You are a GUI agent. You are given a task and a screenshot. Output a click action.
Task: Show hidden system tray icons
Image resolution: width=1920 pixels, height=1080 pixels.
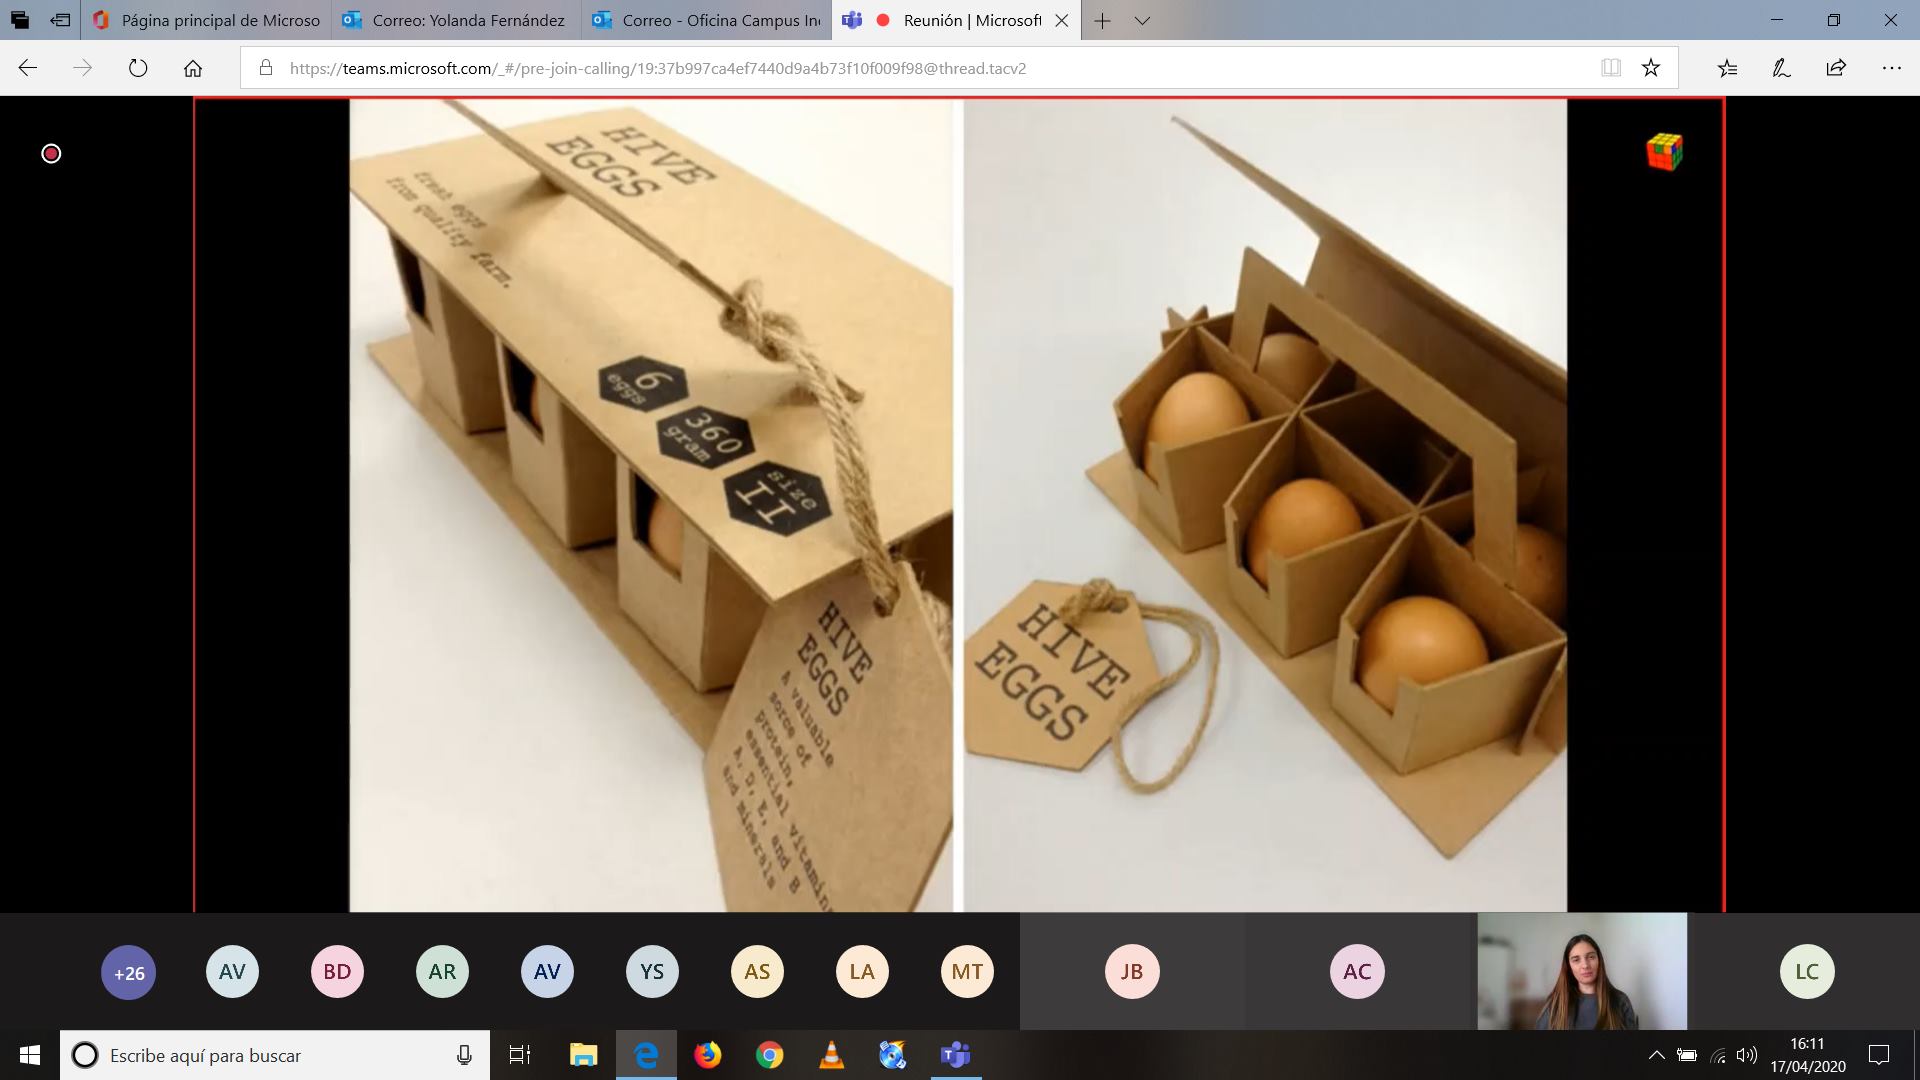coord(1656,1055)
